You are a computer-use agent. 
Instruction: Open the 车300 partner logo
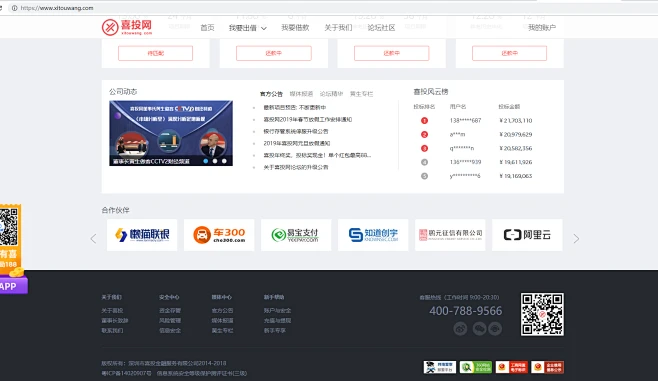point(219,235)
